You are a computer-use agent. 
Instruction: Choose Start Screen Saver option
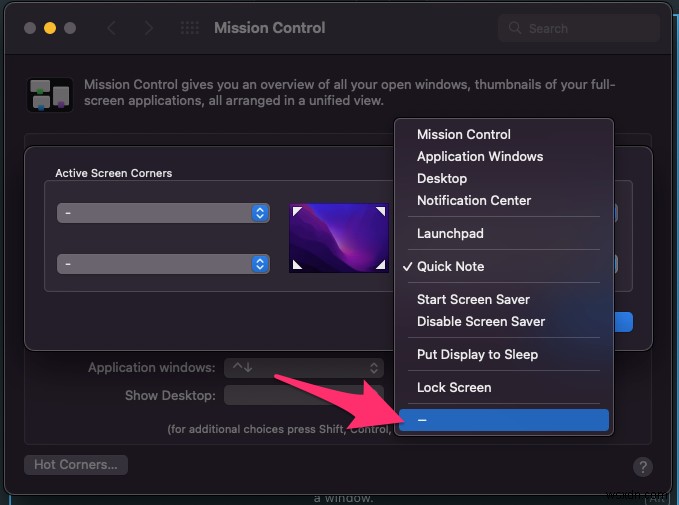(x=504, y=299)
